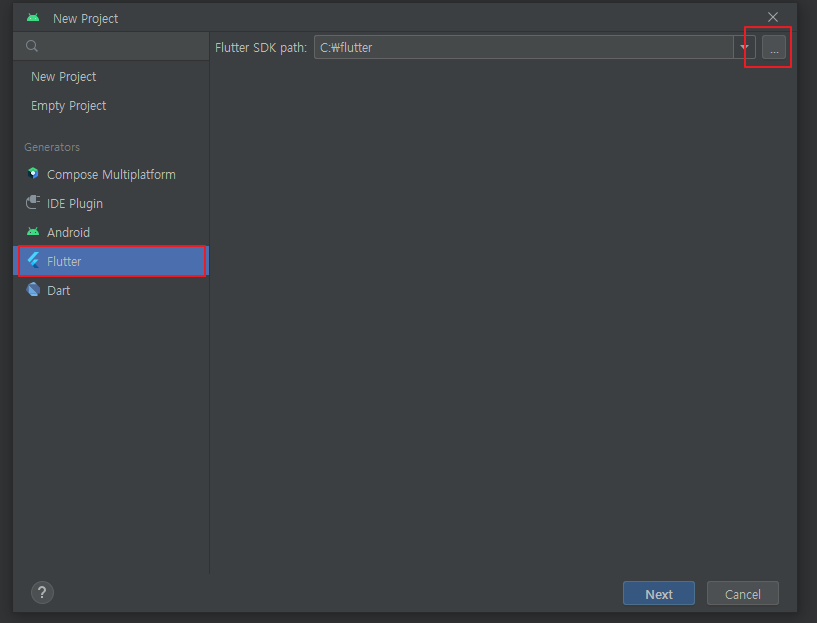
Task: Focus the project type search field
Action: tap(111, 46)
